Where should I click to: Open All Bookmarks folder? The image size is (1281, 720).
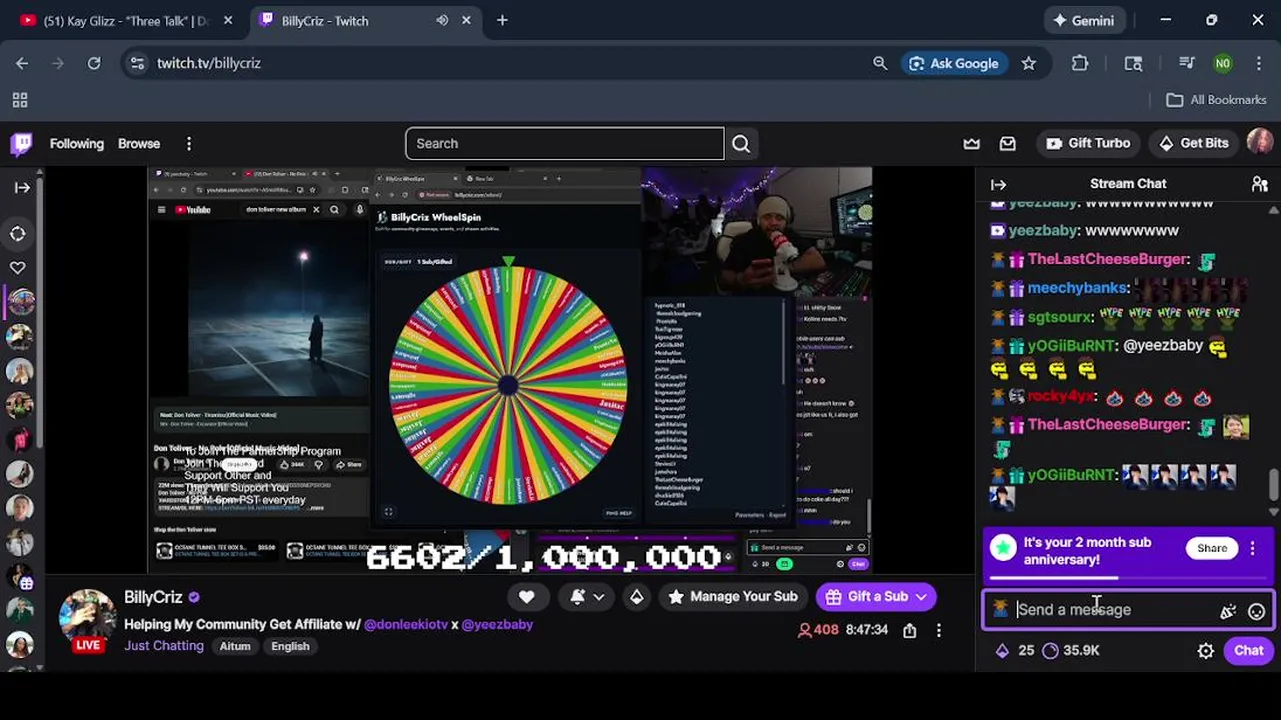pos(1217,100)
